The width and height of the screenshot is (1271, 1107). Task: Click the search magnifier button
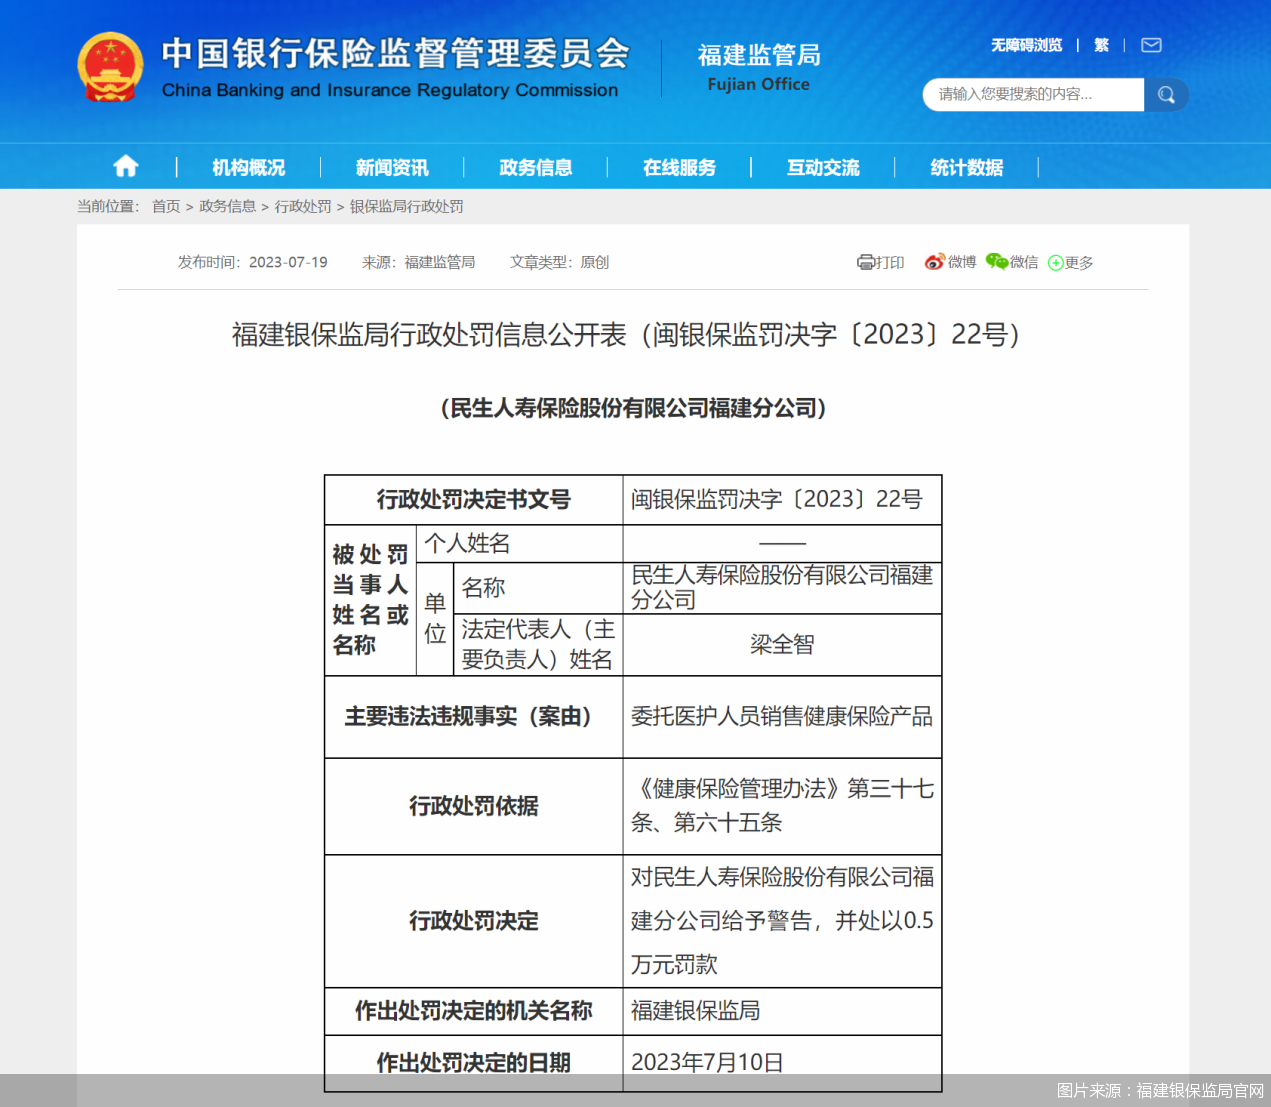(1166, 94)
